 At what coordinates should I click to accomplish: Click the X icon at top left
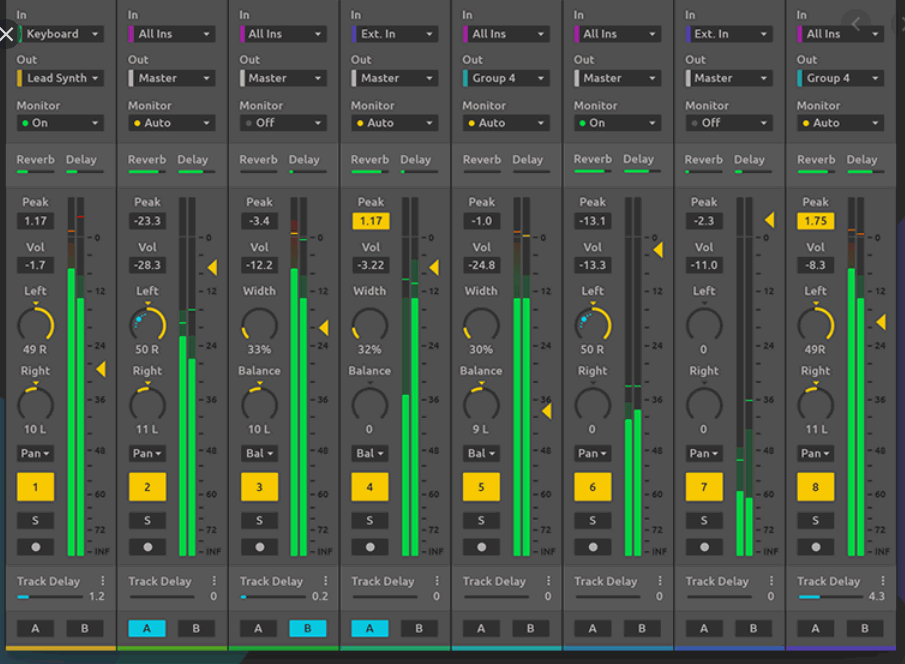[x=7, y=35]
